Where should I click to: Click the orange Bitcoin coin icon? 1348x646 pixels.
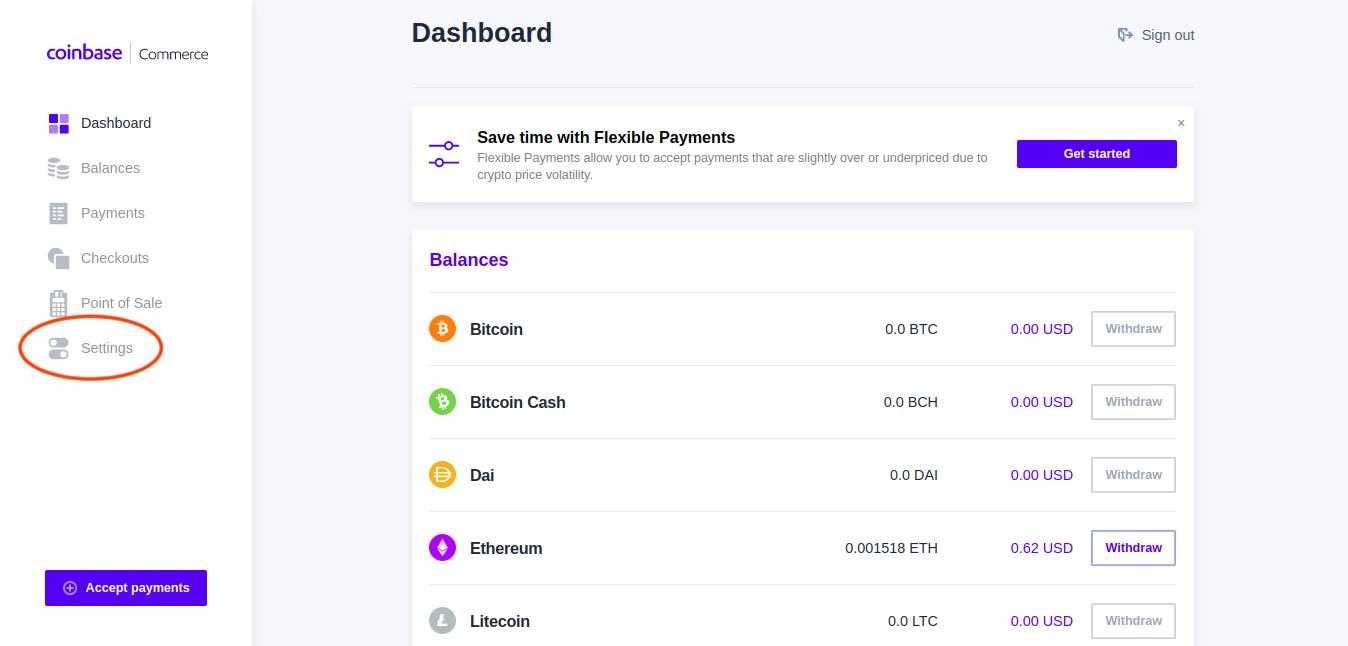[x=442, y=329]
